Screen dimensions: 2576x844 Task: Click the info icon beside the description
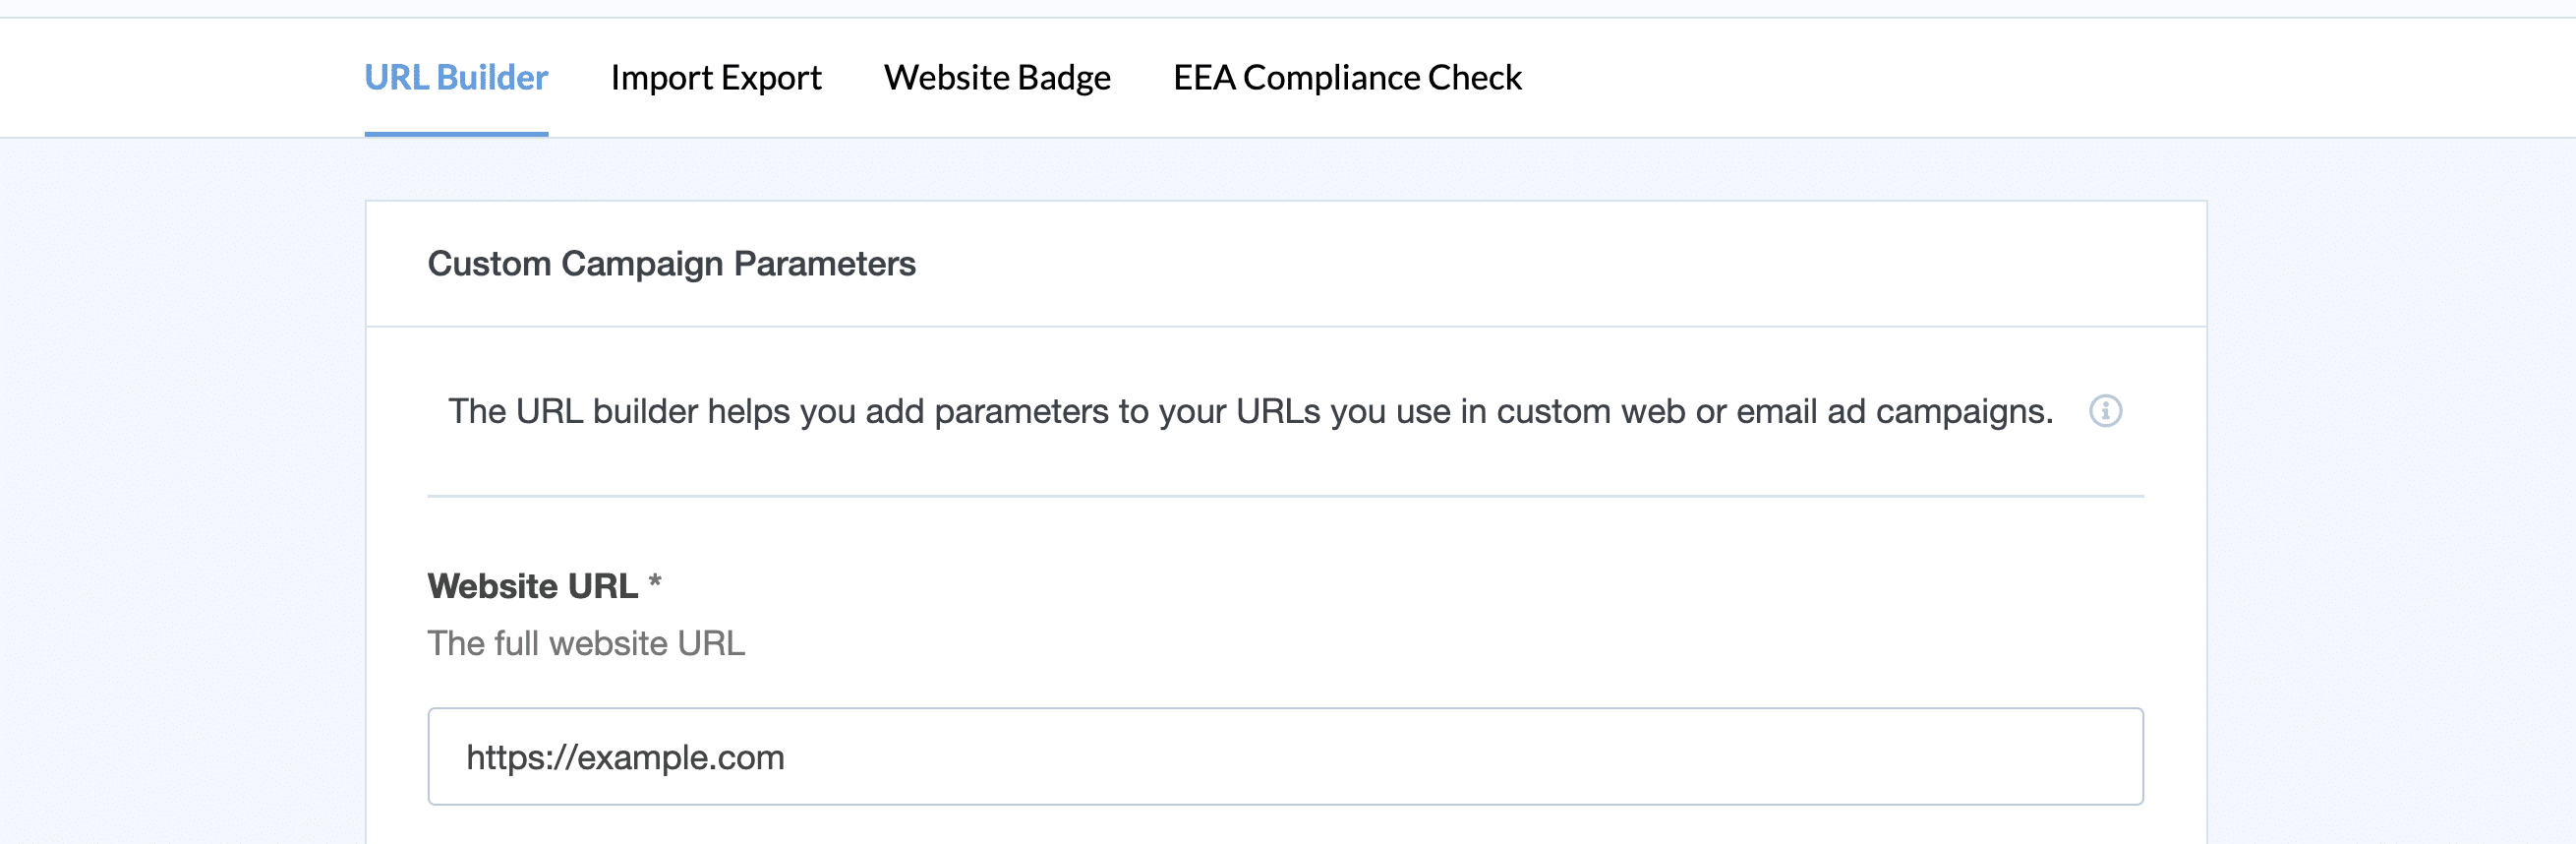[2105, 411]
